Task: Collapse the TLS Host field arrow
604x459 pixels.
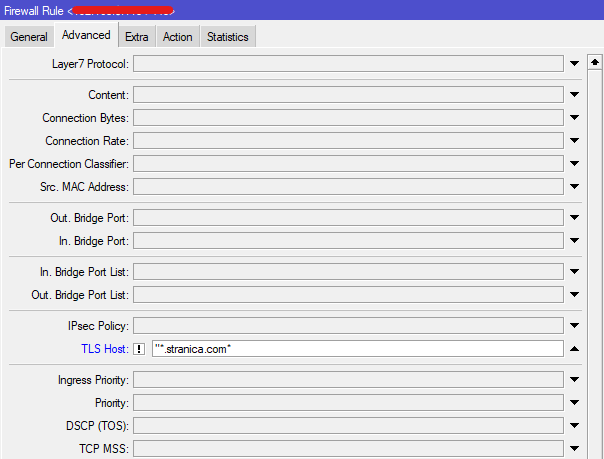Action: point(574,348)
